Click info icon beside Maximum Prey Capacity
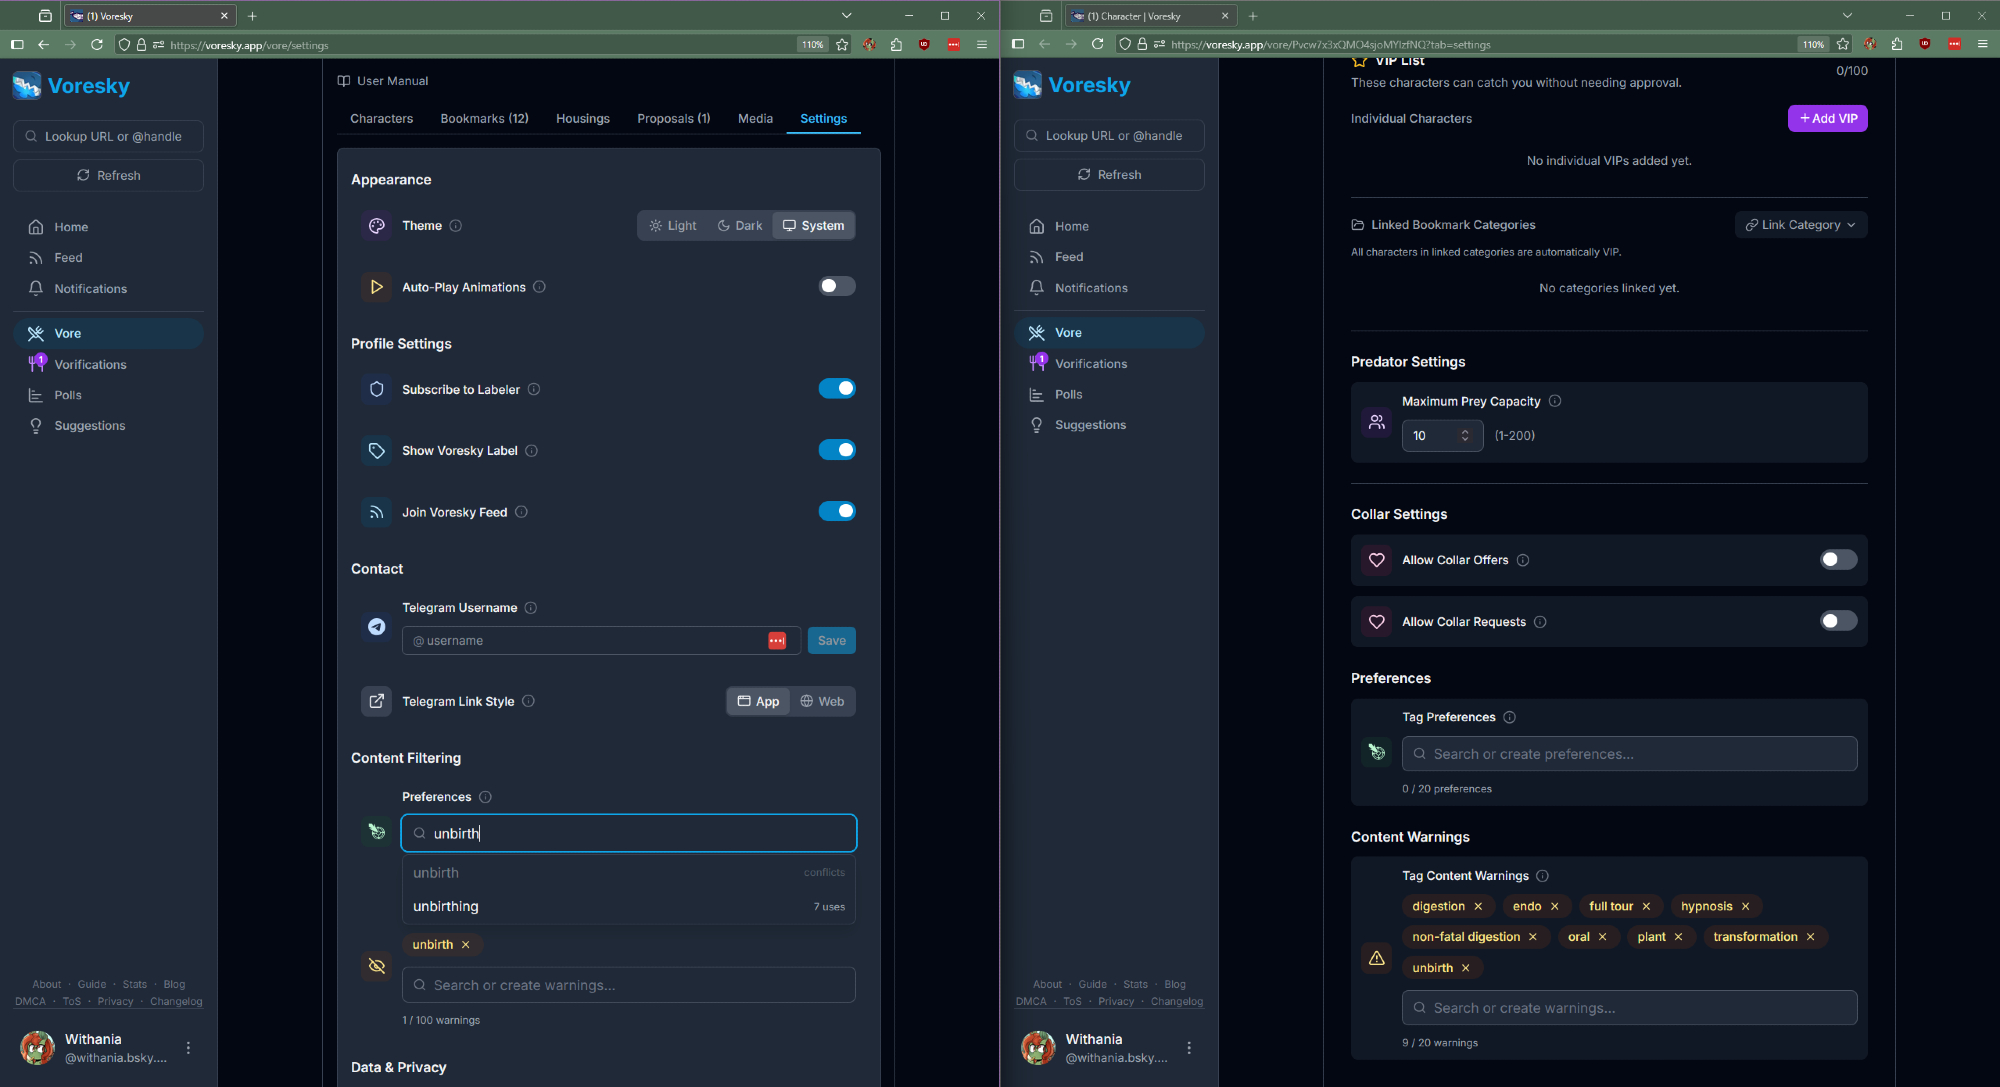The height and width of the screenshot is (1087, 2000). pos(1555,401)
